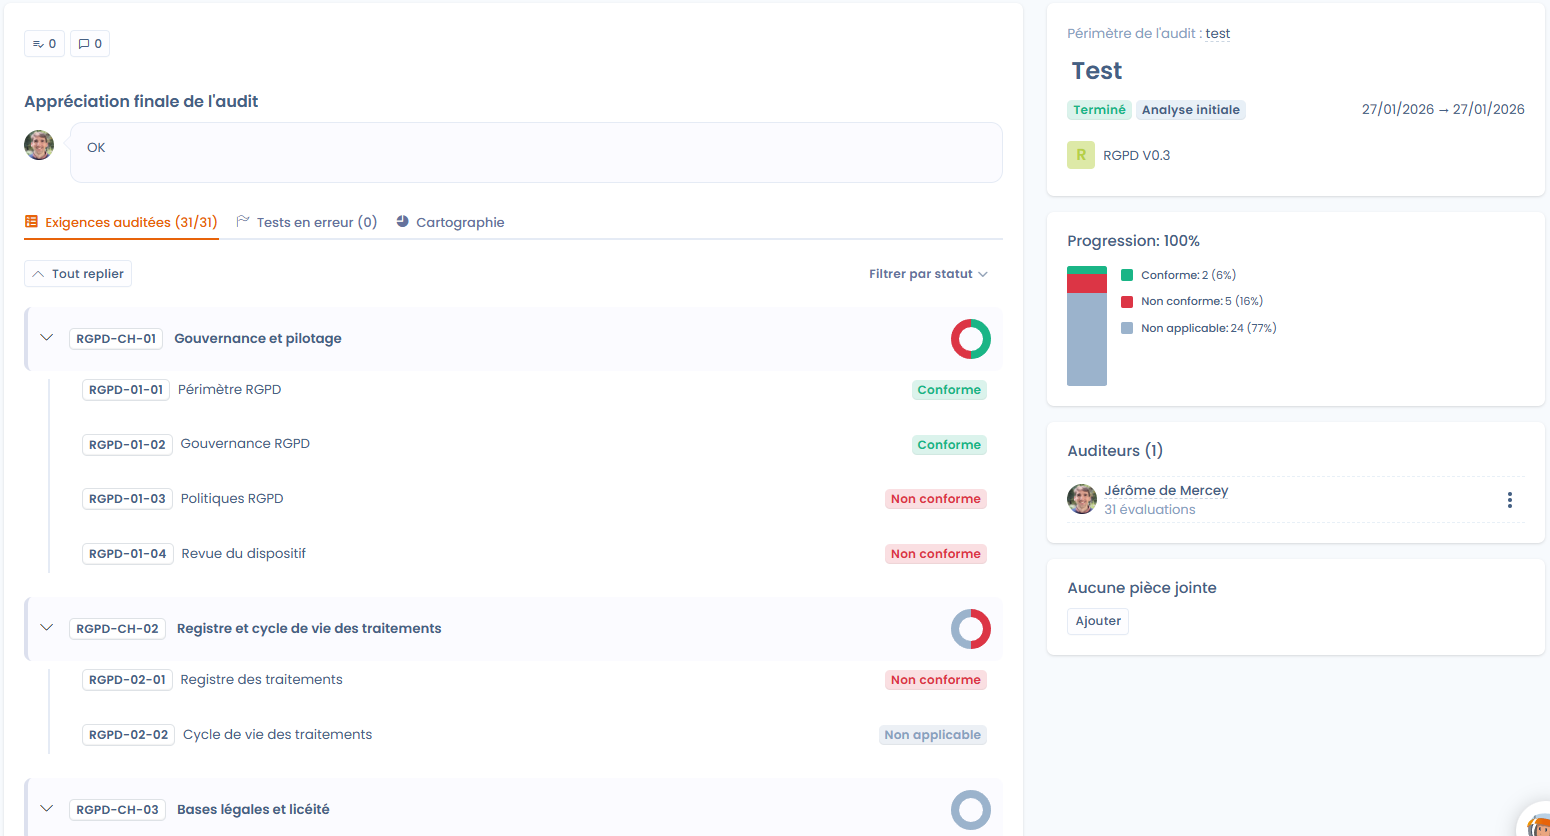Screen dimensions: 1550x836
Task: Click the Registre et cycle de vie donut chart
Action: (x=970, y=629)
